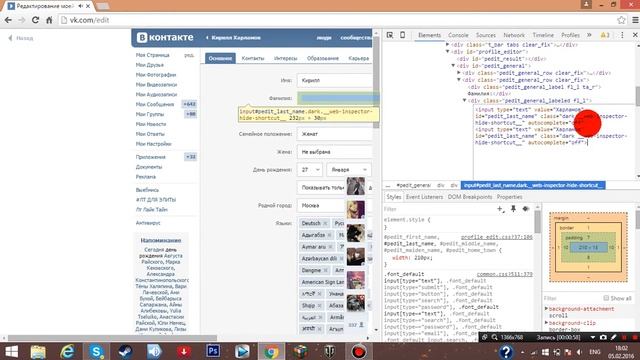Click the recorder magnifier zoom icon
This screenshot has width=640, height=360.
click(x=494, y=338)
